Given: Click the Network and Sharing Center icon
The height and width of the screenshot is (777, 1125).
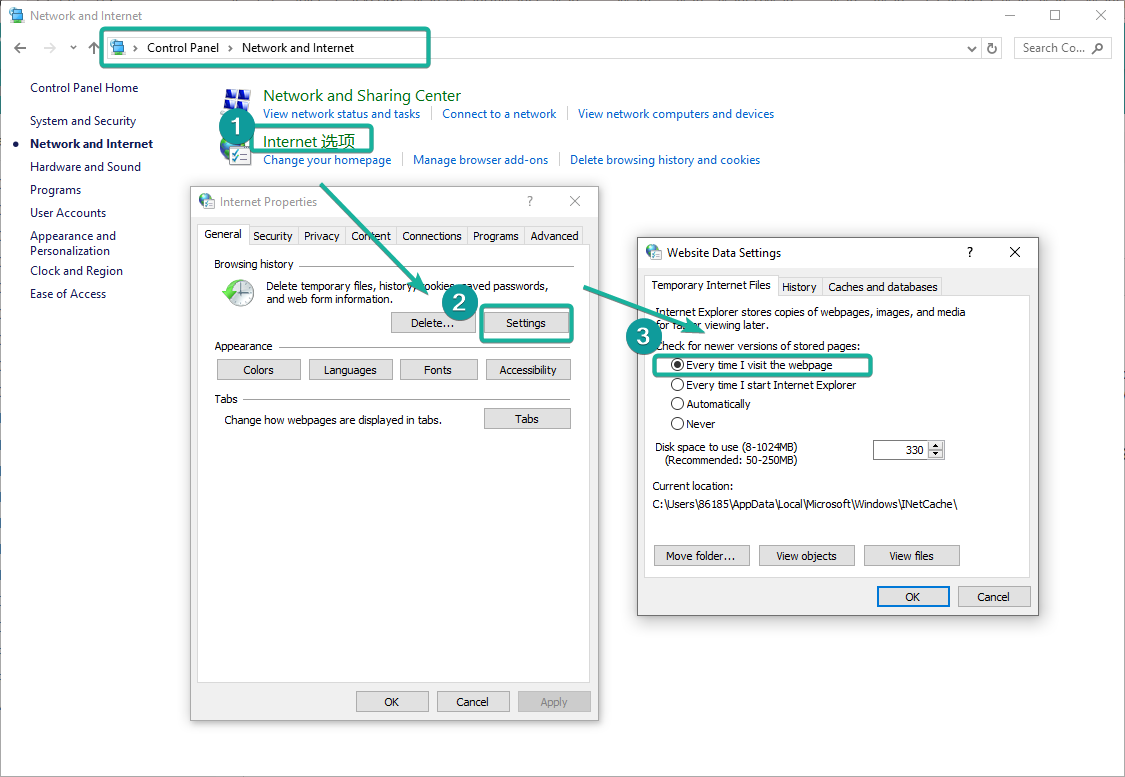Looking at the screenshot, I should tap(237, 99).
